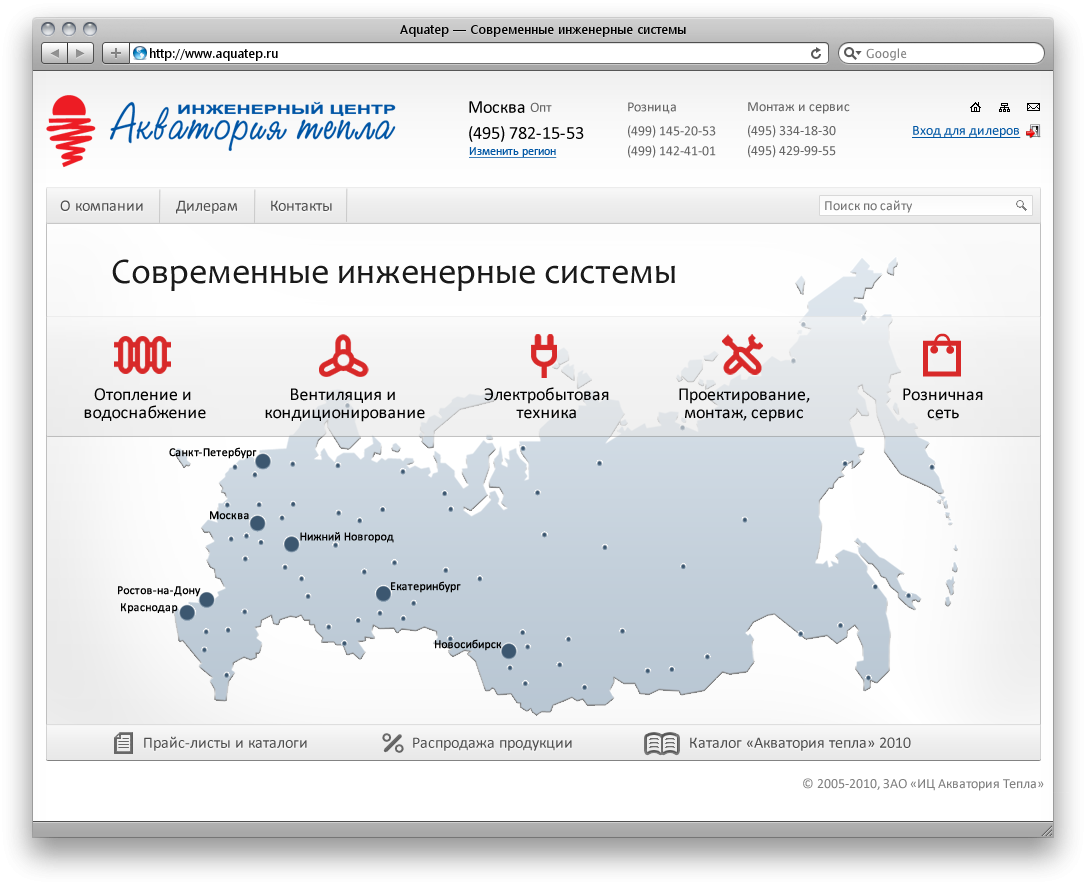Click the crossed tools icon for Проектирование, монтаж, сервис

pyautogui.click(x=742, y=354)
